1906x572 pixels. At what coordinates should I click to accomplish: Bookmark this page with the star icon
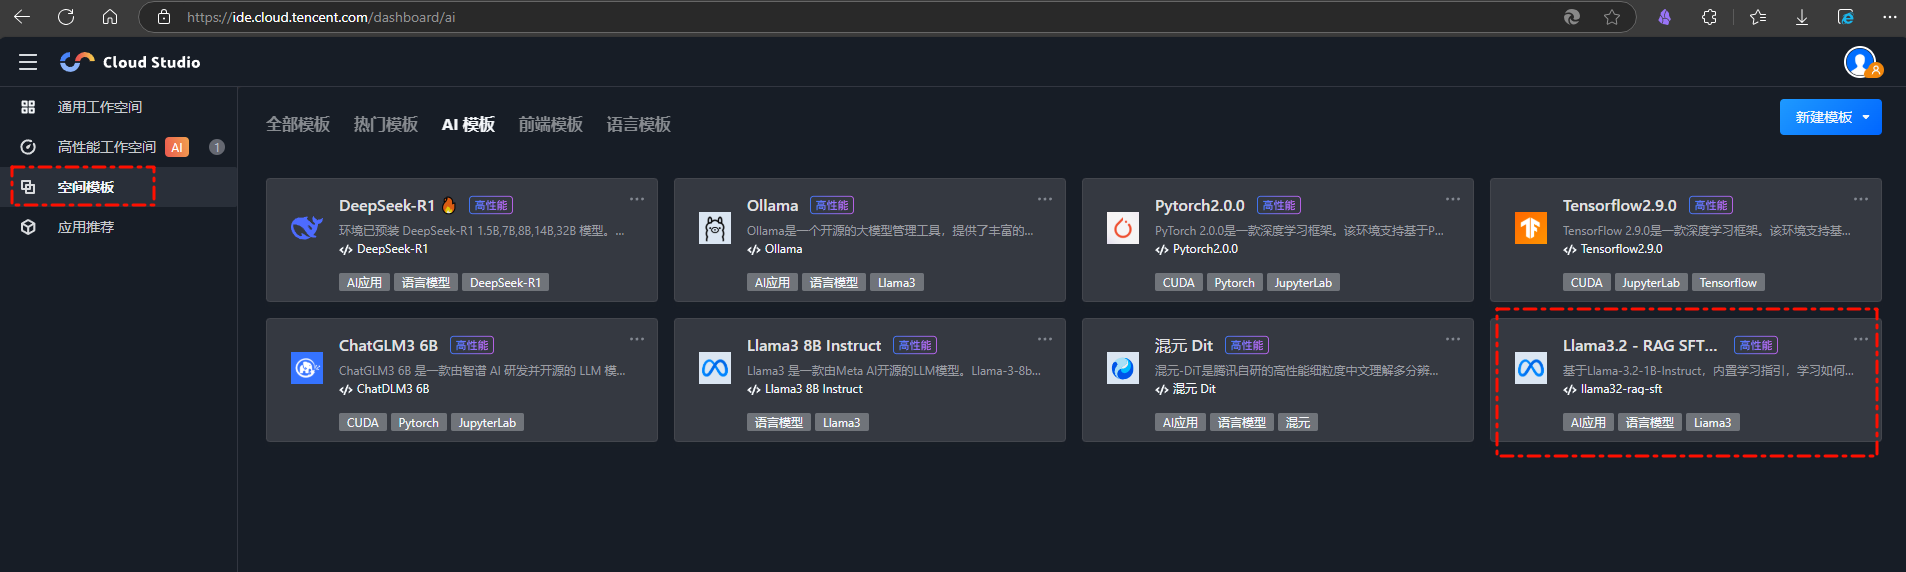coord(1612,17)
